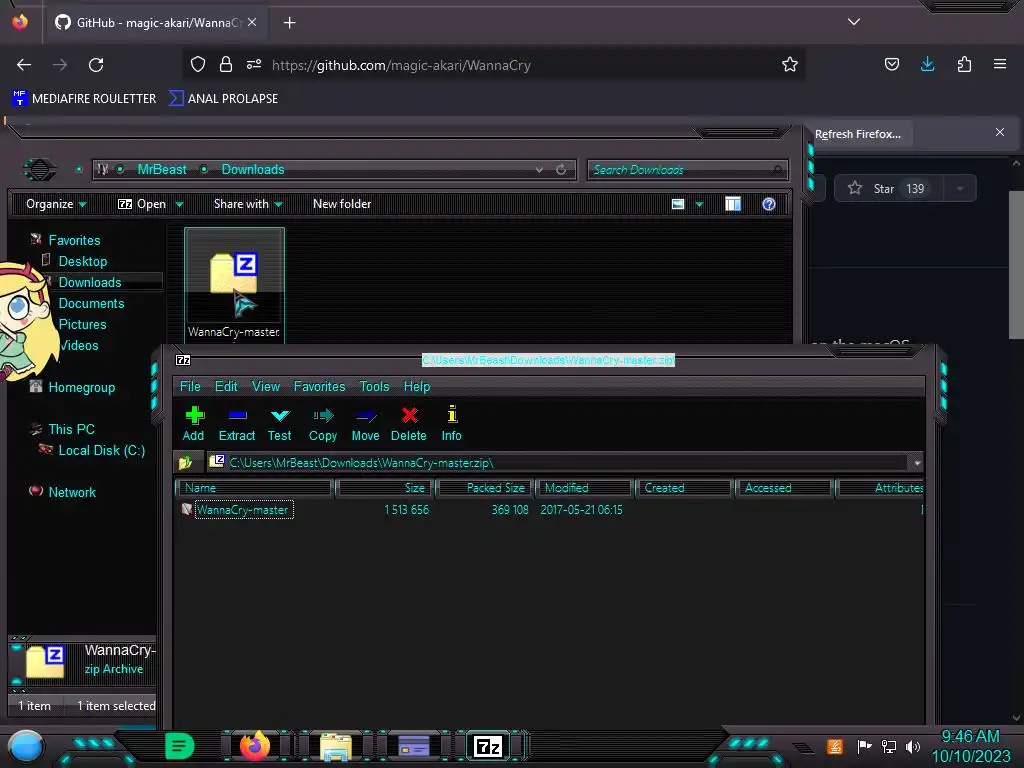Open the Organize dropdown in Explorer
This screenshot has height=768, width=1024.
[x=56, y=204]
